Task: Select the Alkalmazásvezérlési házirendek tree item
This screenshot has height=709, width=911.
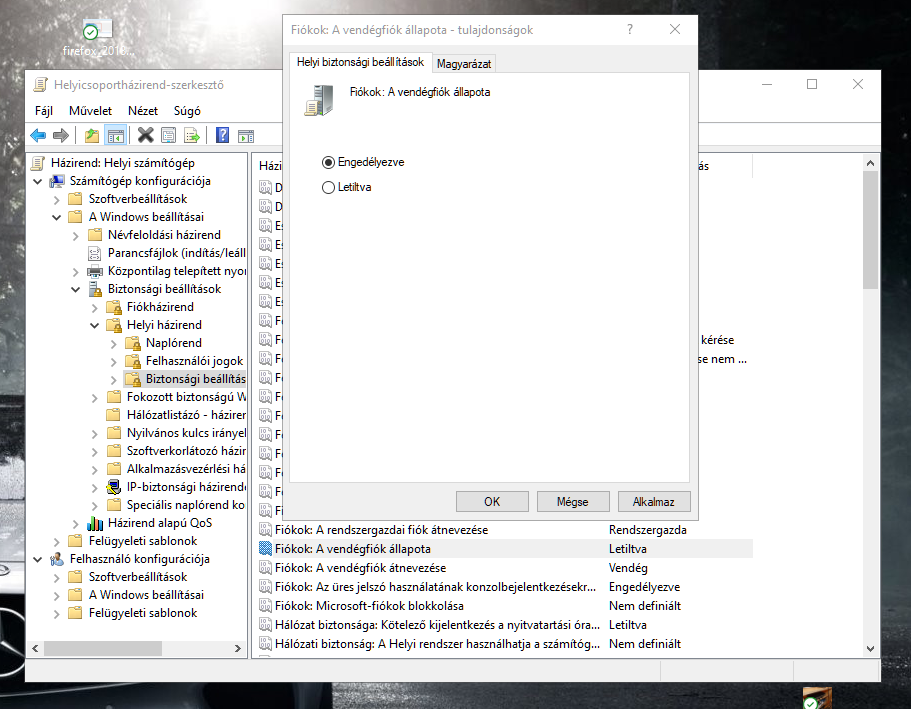Action: (x=176, y=469)
